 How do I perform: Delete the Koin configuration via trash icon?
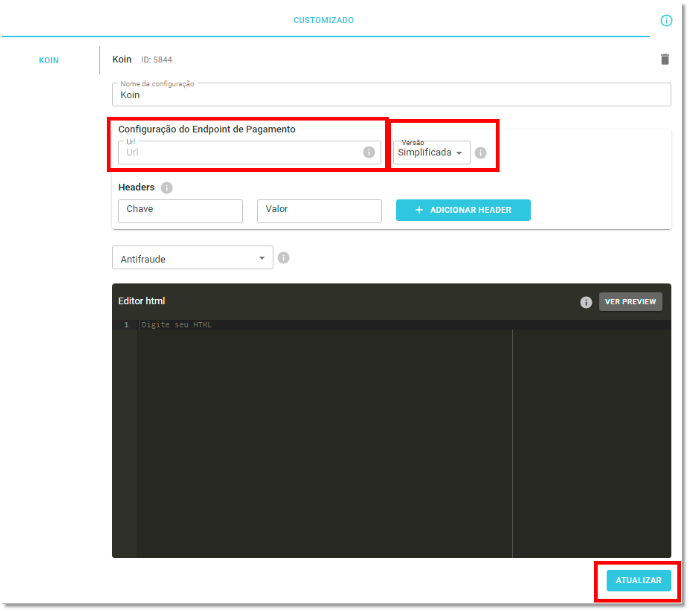tap(664, 59)
